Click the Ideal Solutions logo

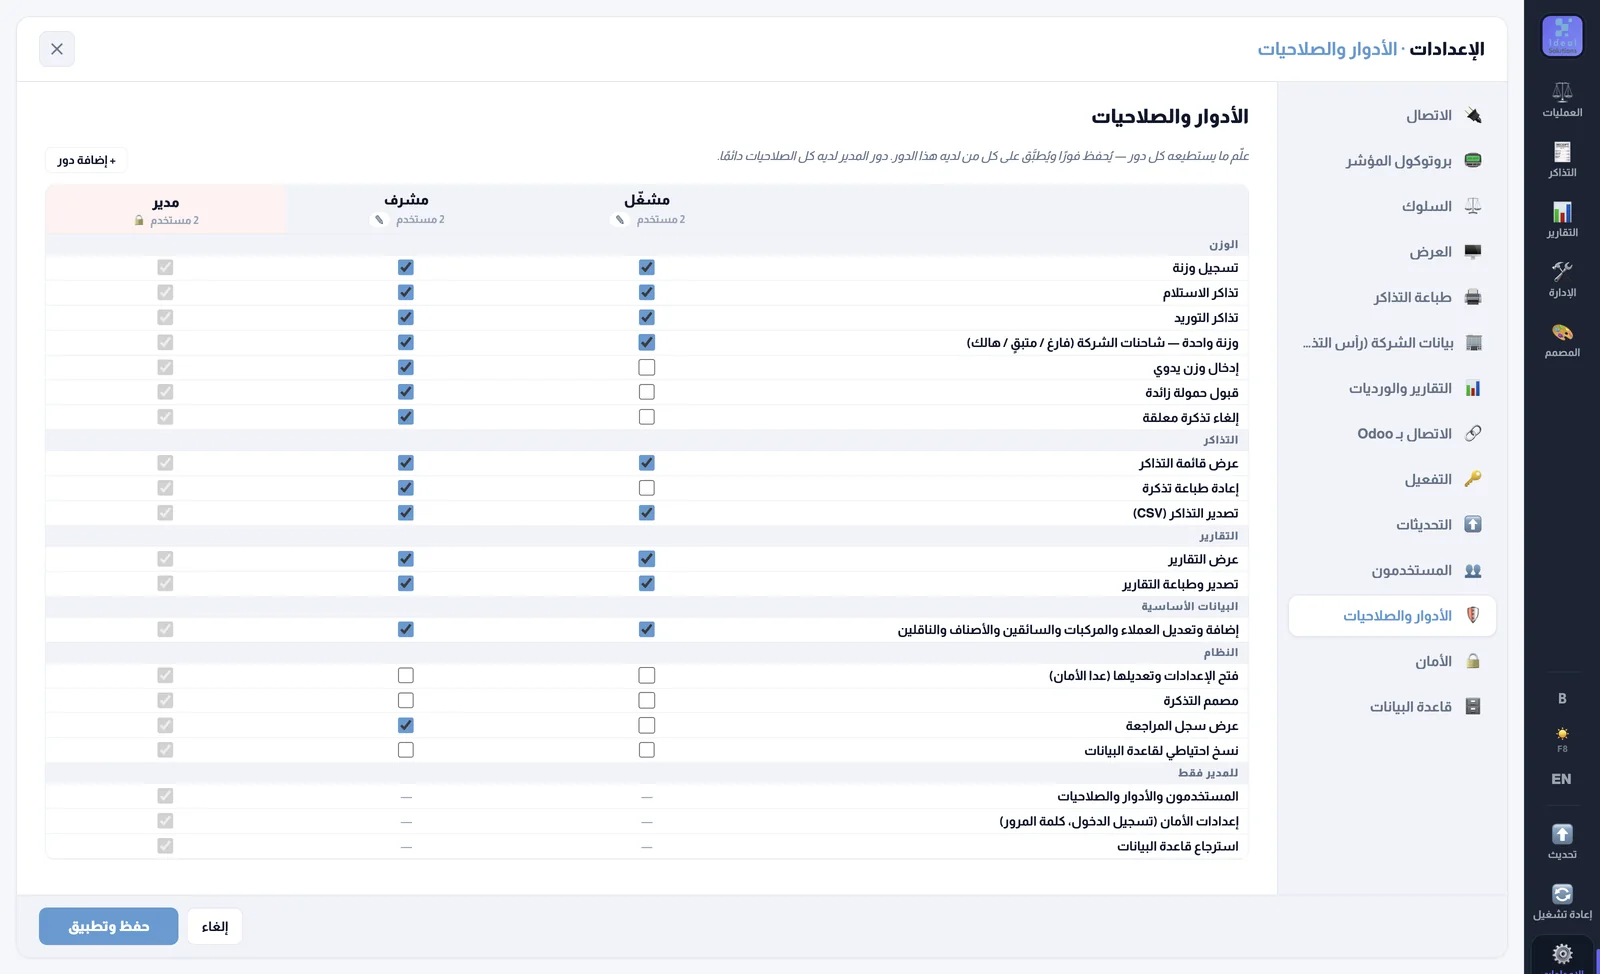(x=1562, y=37)
